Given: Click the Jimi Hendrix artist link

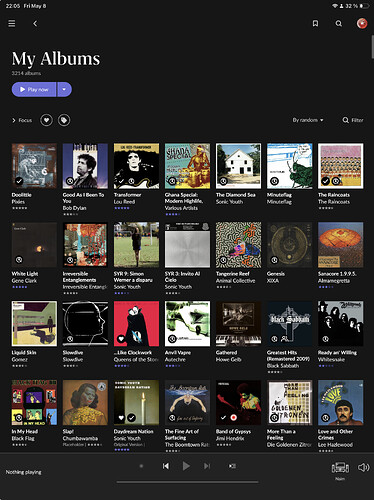Looking at the screenshot, I should [x=230, y=438].
